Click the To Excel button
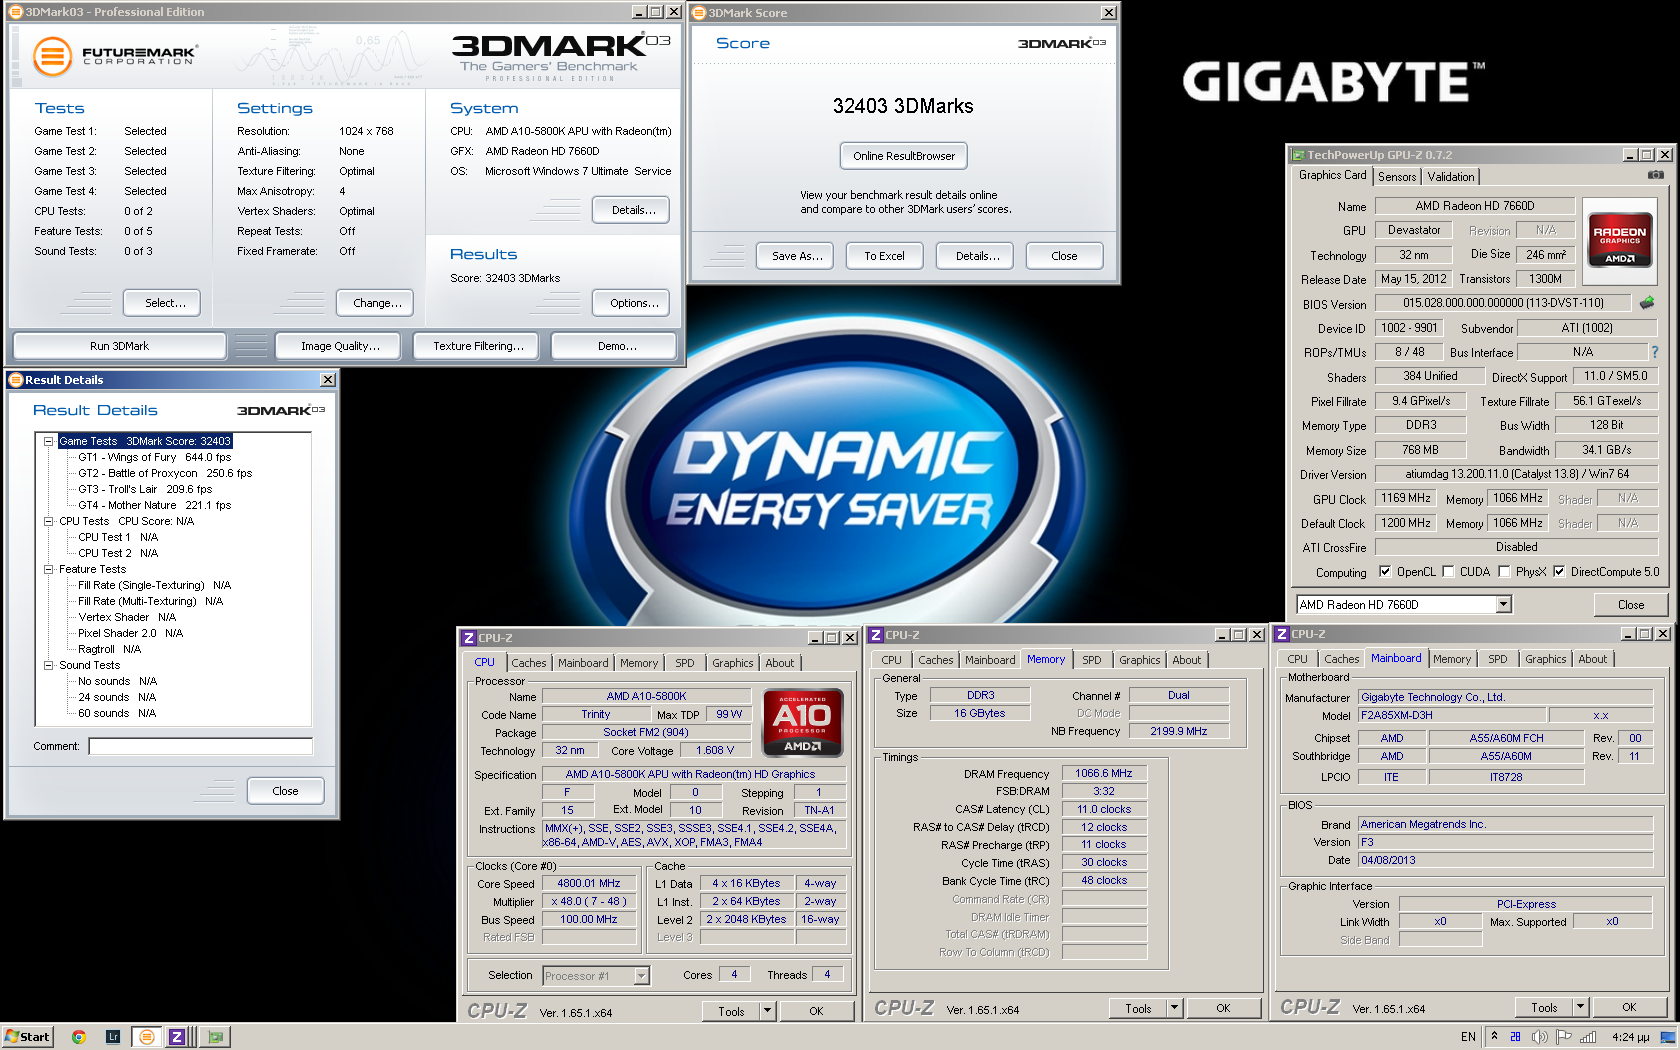Screen dimensions: 1680x1050 pyautogui.click(x=884, y=256)
